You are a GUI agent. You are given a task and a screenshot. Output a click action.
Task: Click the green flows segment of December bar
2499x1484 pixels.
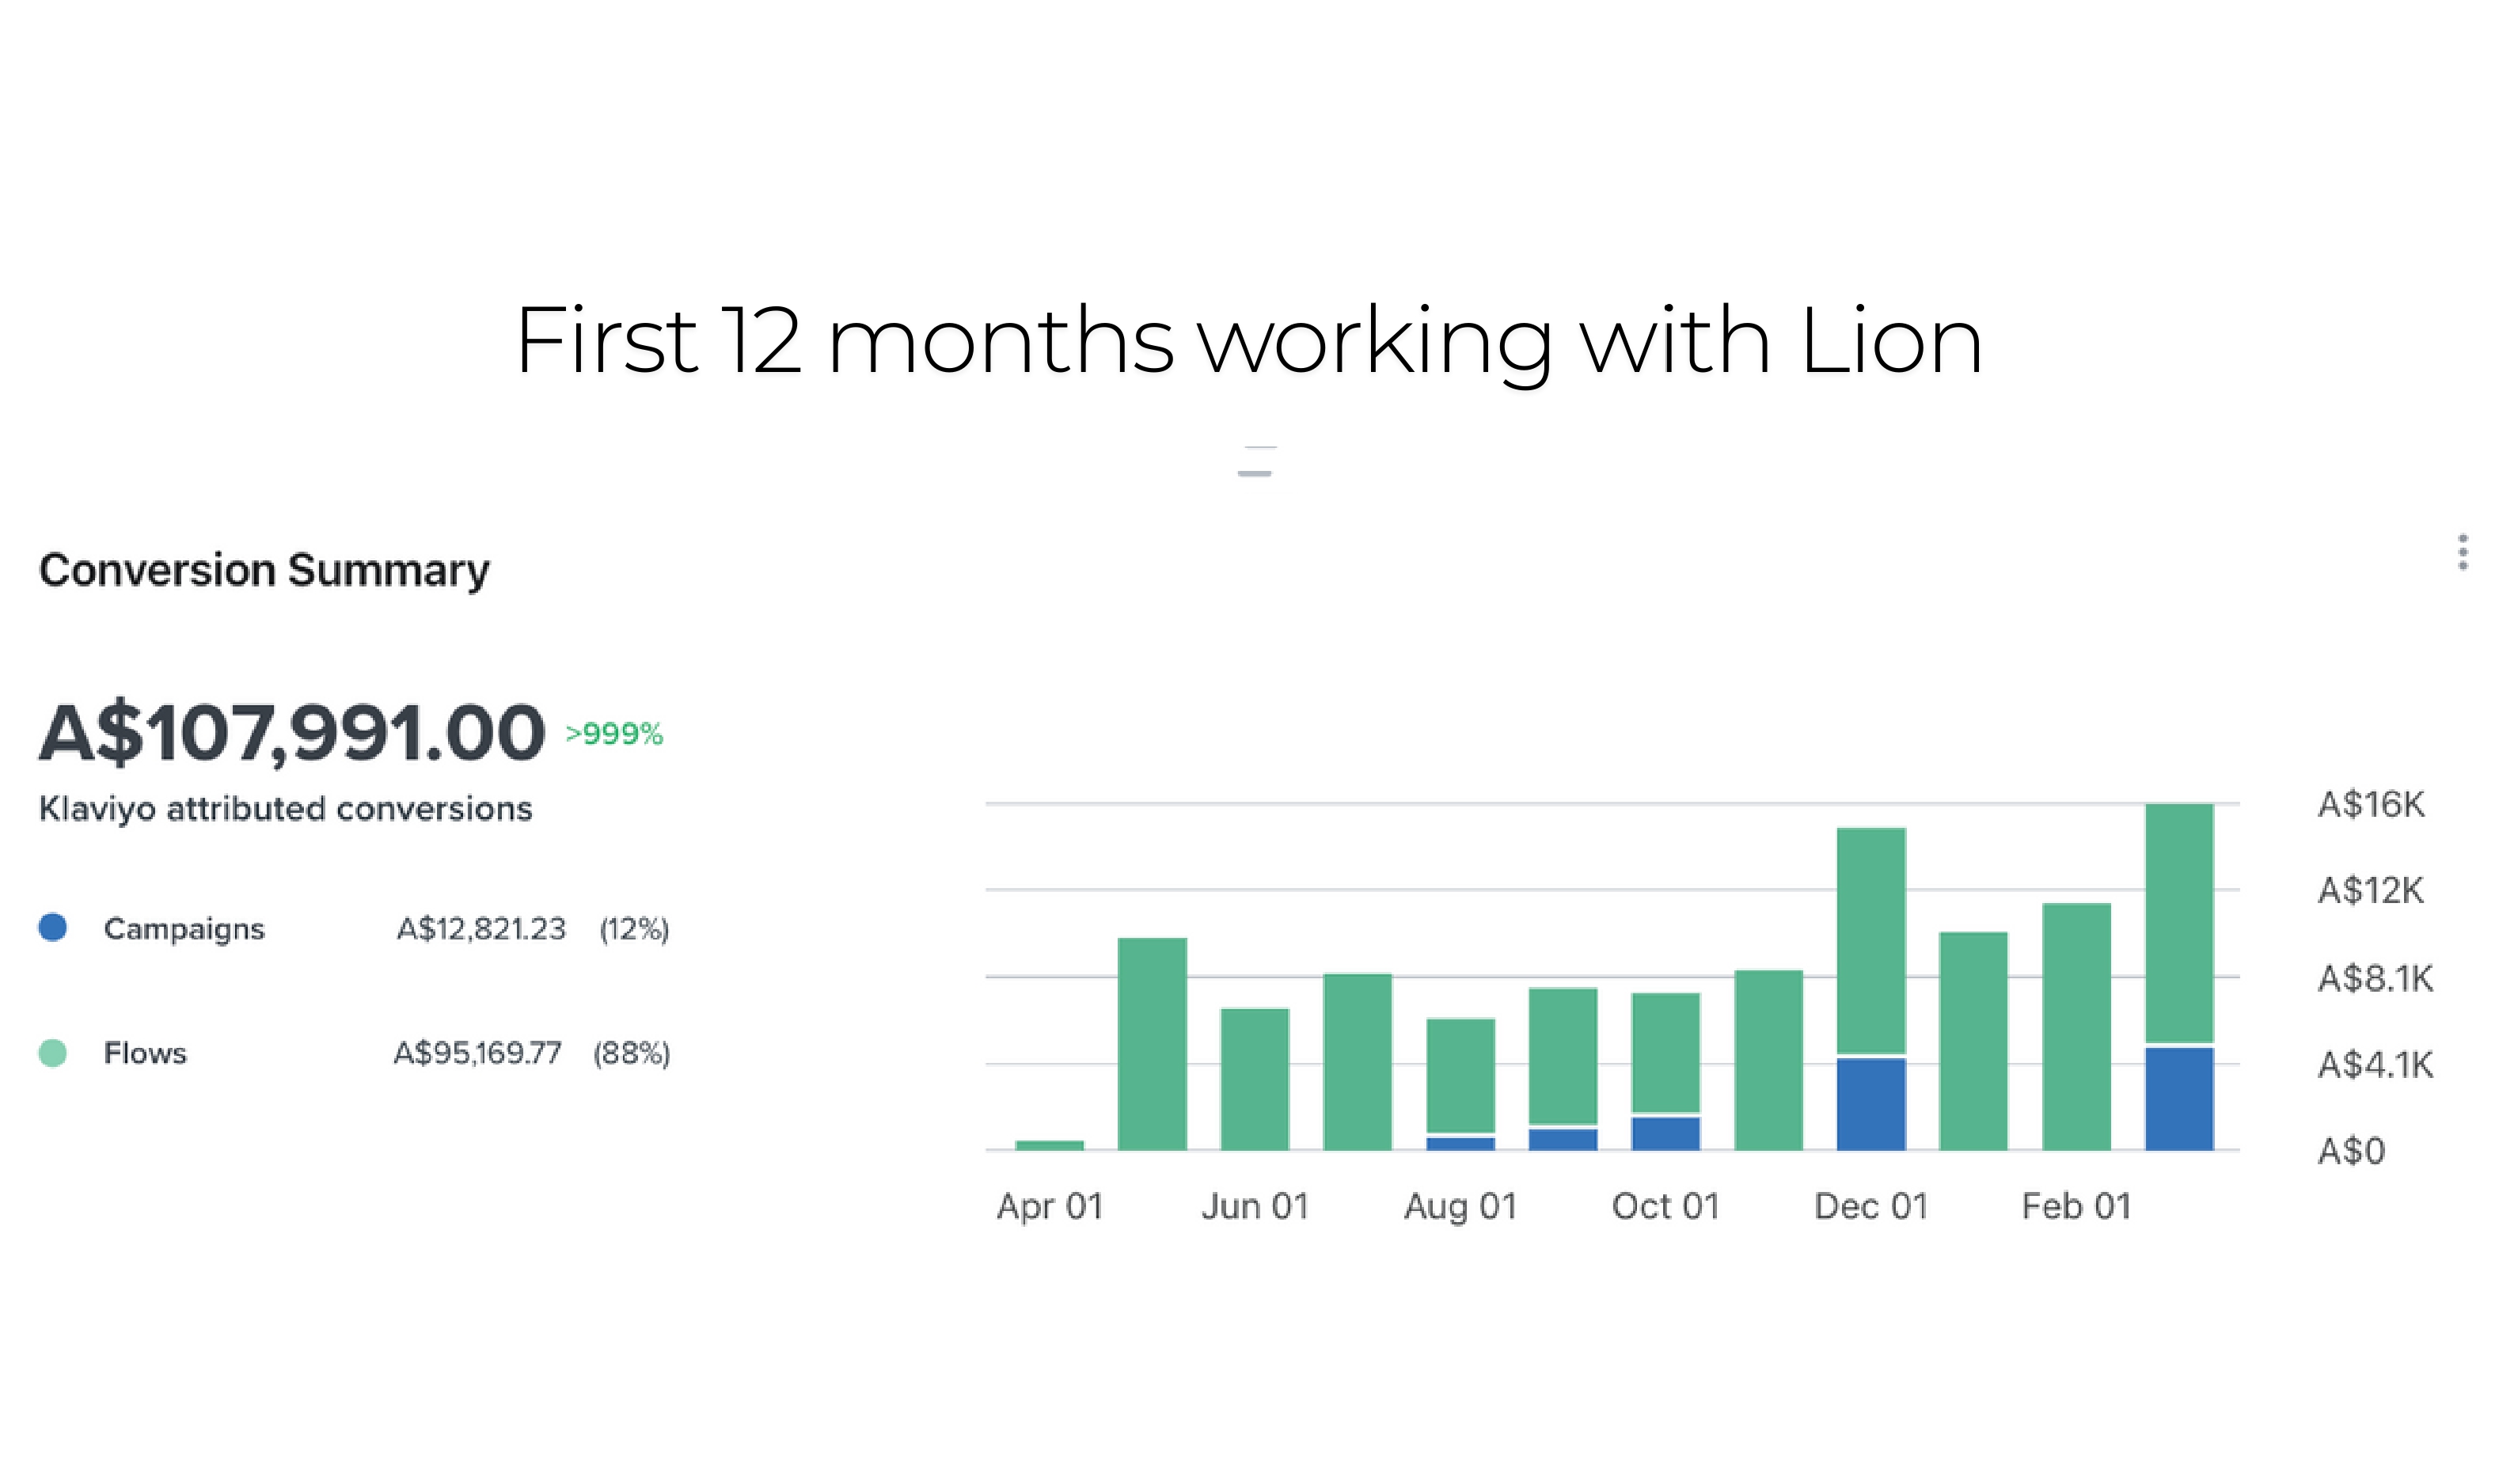(1871, 940)
